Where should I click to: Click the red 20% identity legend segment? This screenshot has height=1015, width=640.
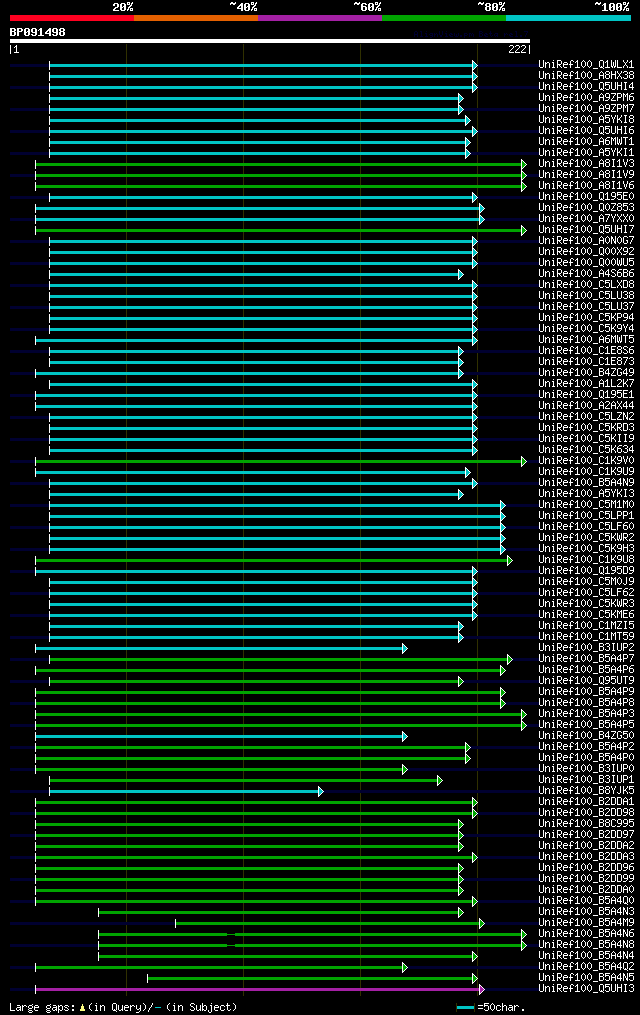[x=72, y=18]
